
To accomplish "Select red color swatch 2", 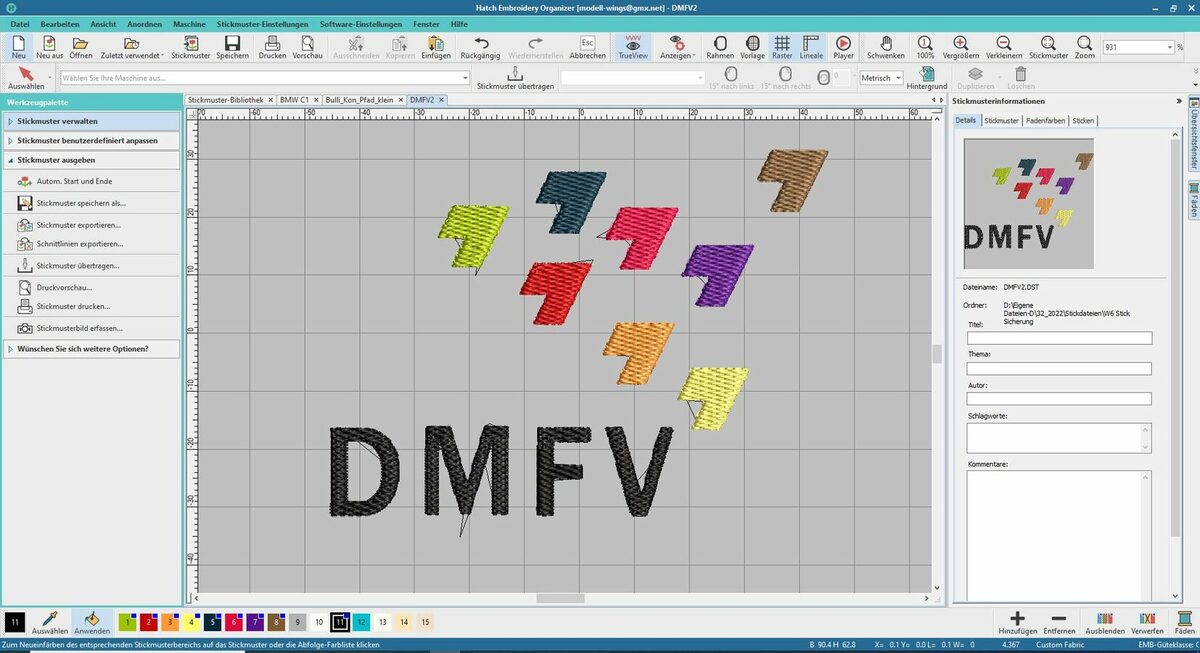I will (148, 622).
